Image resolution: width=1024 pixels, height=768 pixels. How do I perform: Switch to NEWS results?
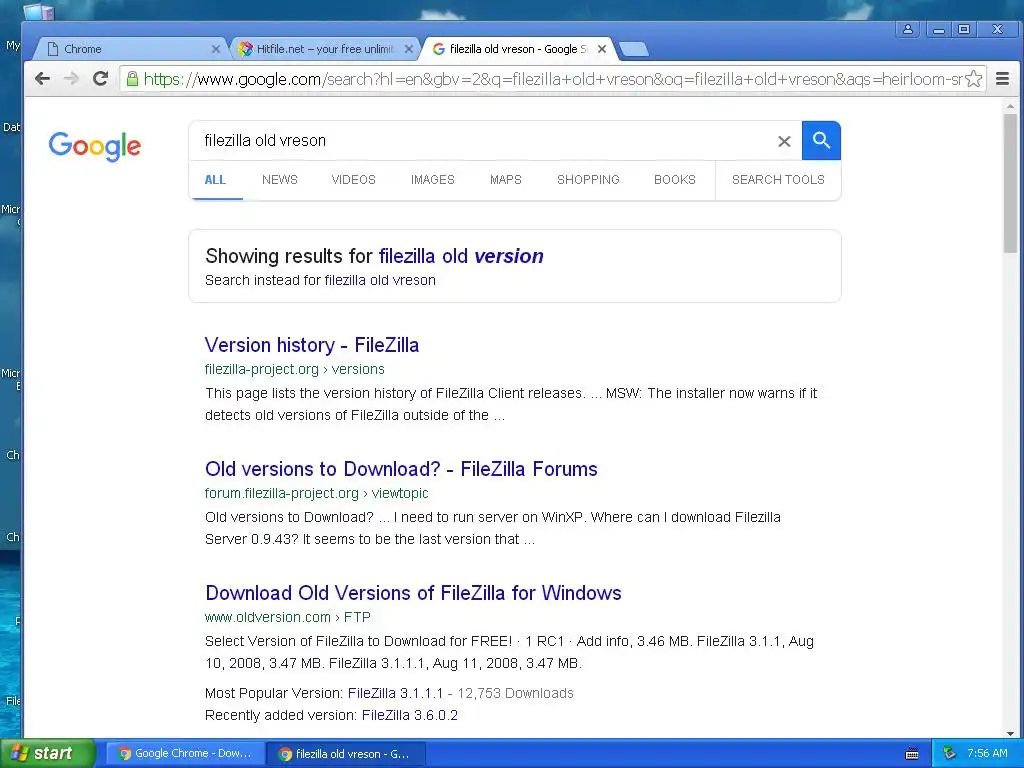click(280, 180)
